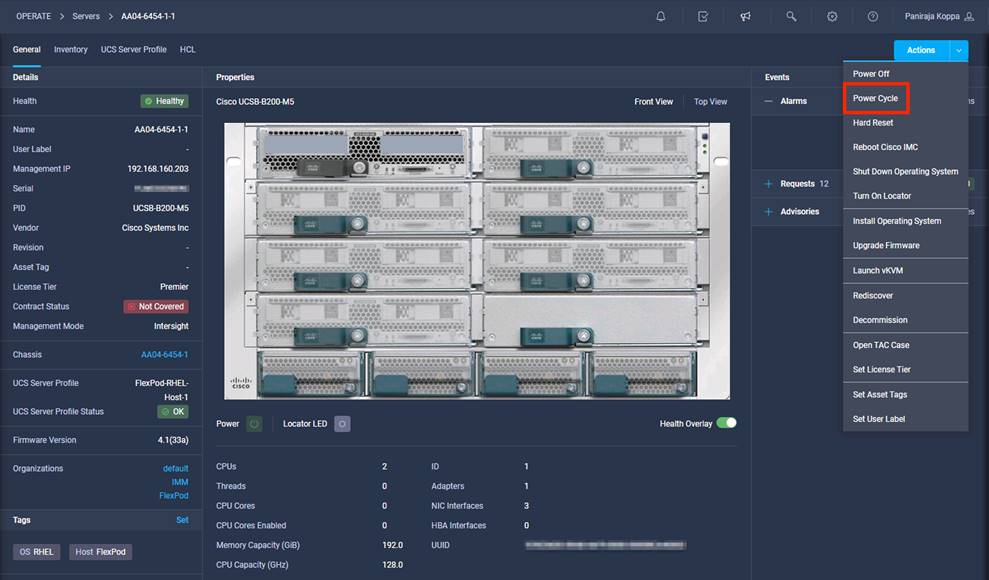
Task: Expand the Advisories section
Action: pos(768,212)
